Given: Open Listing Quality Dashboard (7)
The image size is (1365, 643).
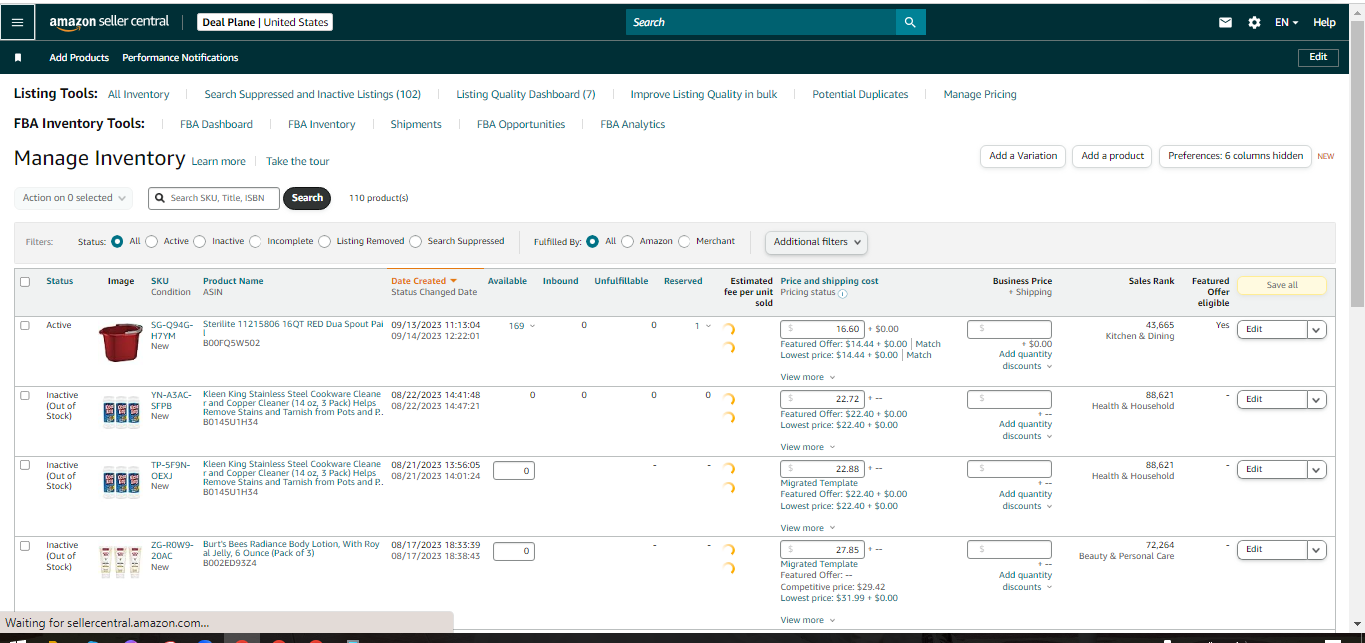Looking at the screenshot, I should click(526, 94).
